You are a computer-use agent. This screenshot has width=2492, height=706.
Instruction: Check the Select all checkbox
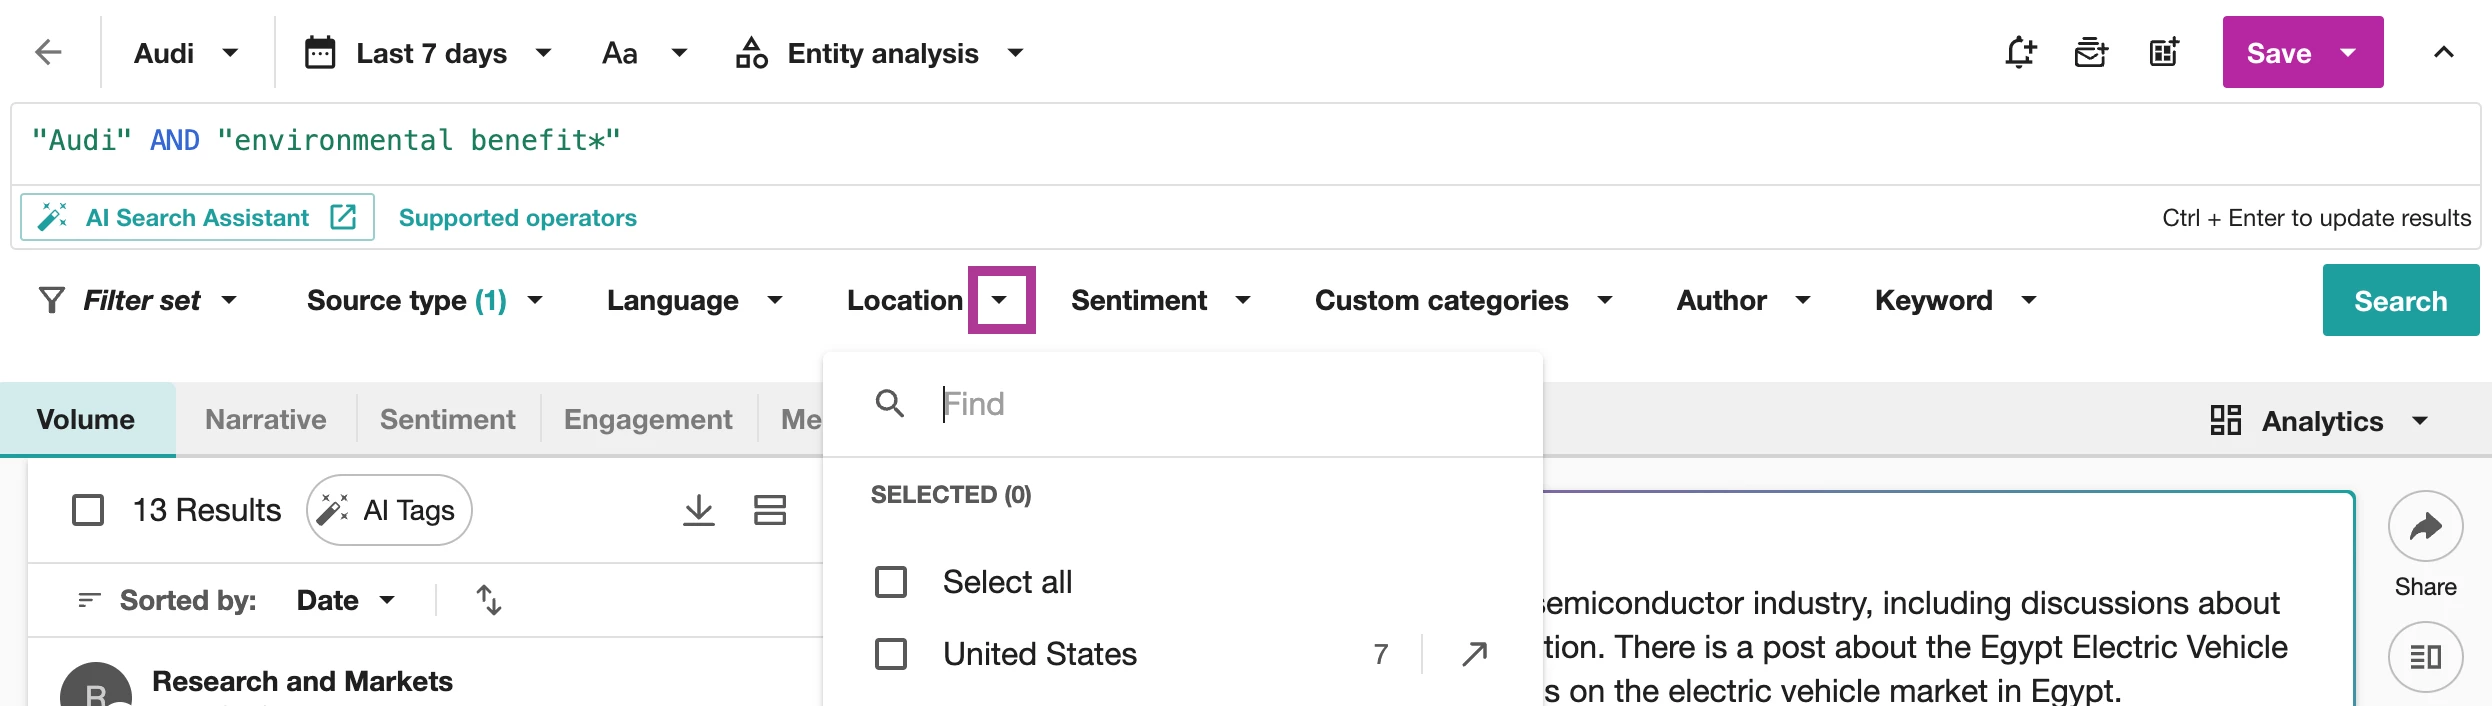tap(891, 582)
